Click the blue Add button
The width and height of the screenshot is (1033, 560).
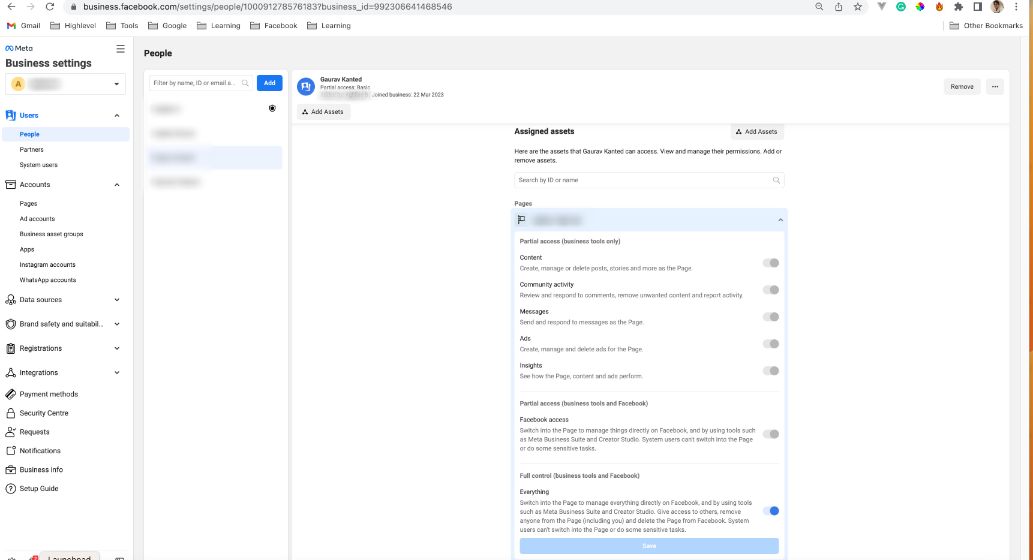(x=269, y=83)
